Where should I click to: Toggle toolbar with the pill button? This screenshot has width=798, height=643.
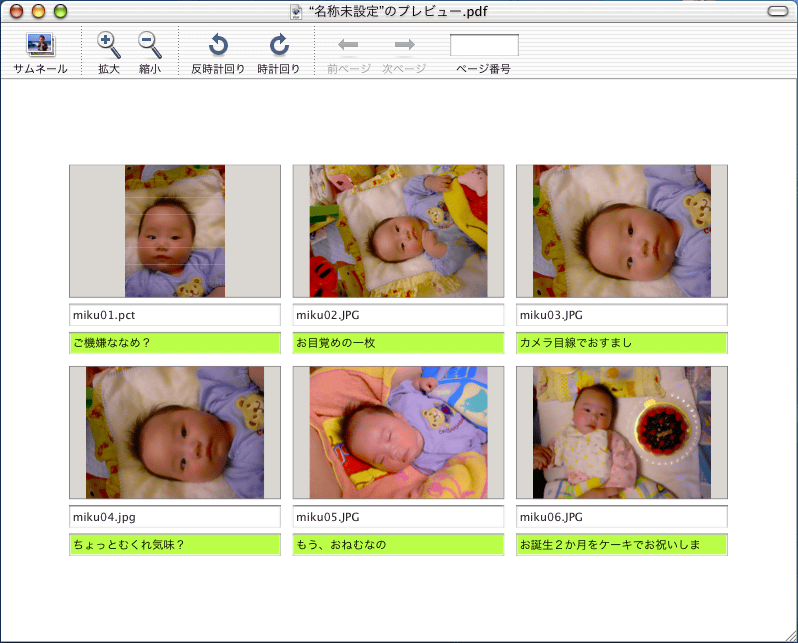point(777,11)
